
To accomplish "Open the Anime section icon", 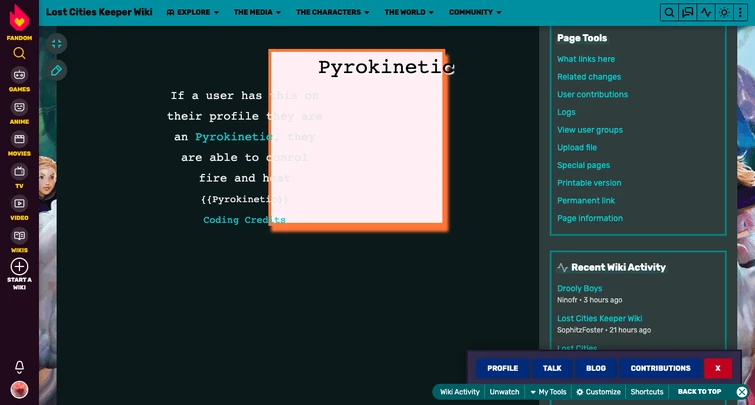I will click(19, 107).
